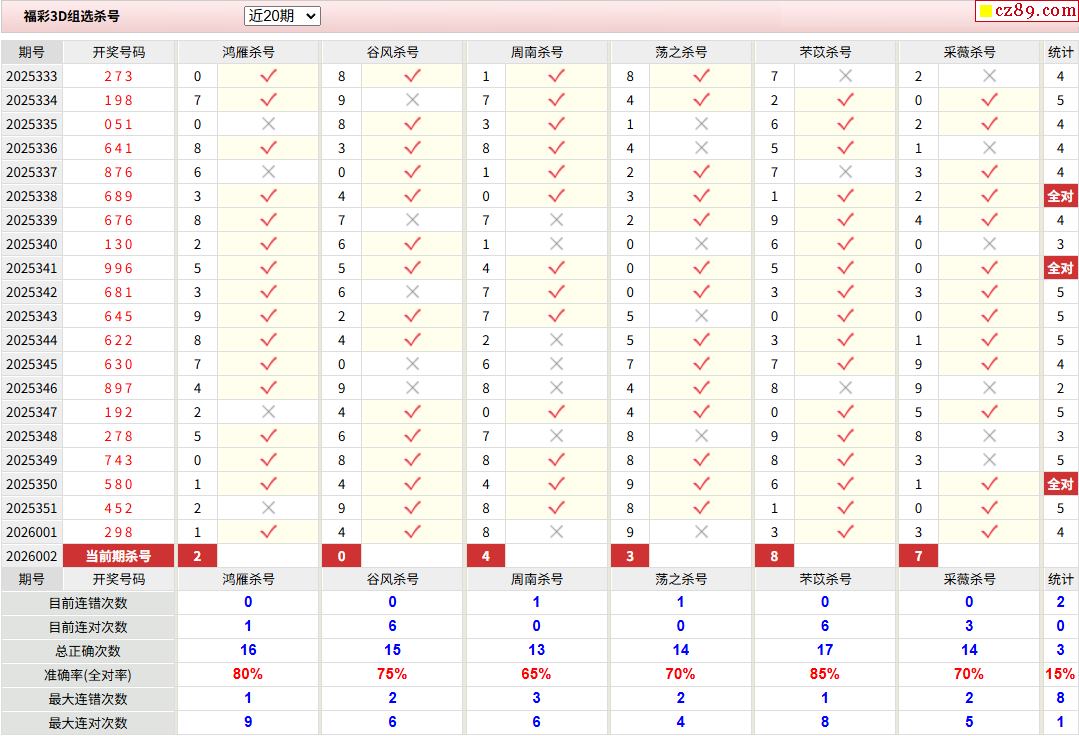Open the 近20期 period dropdown
The image size is (1079, 736).
[282, 16]
